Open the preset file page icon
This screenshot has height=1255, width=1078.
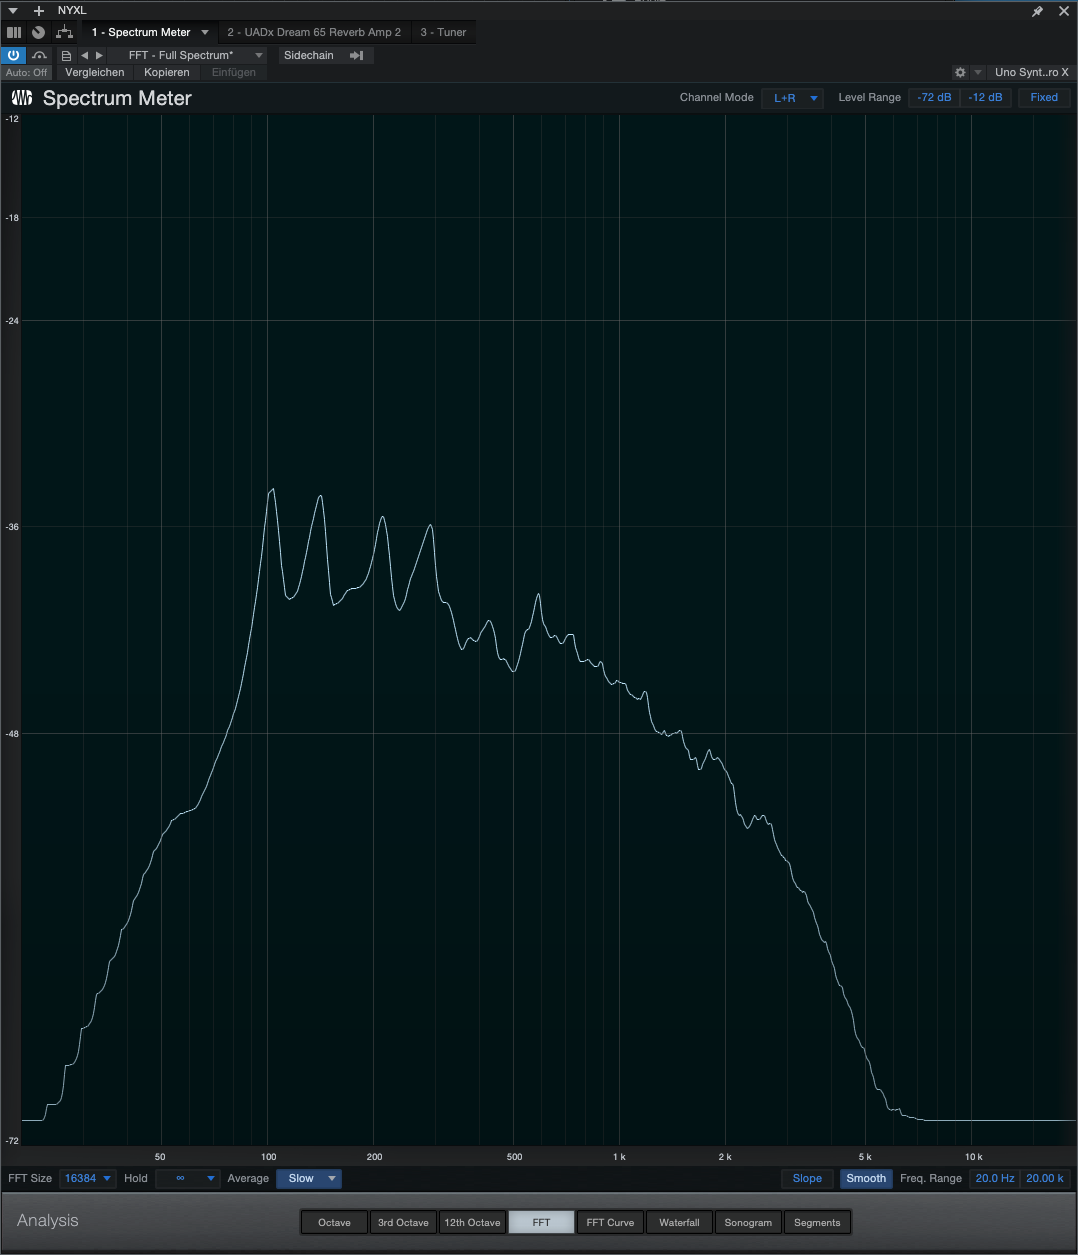[66, 56]
